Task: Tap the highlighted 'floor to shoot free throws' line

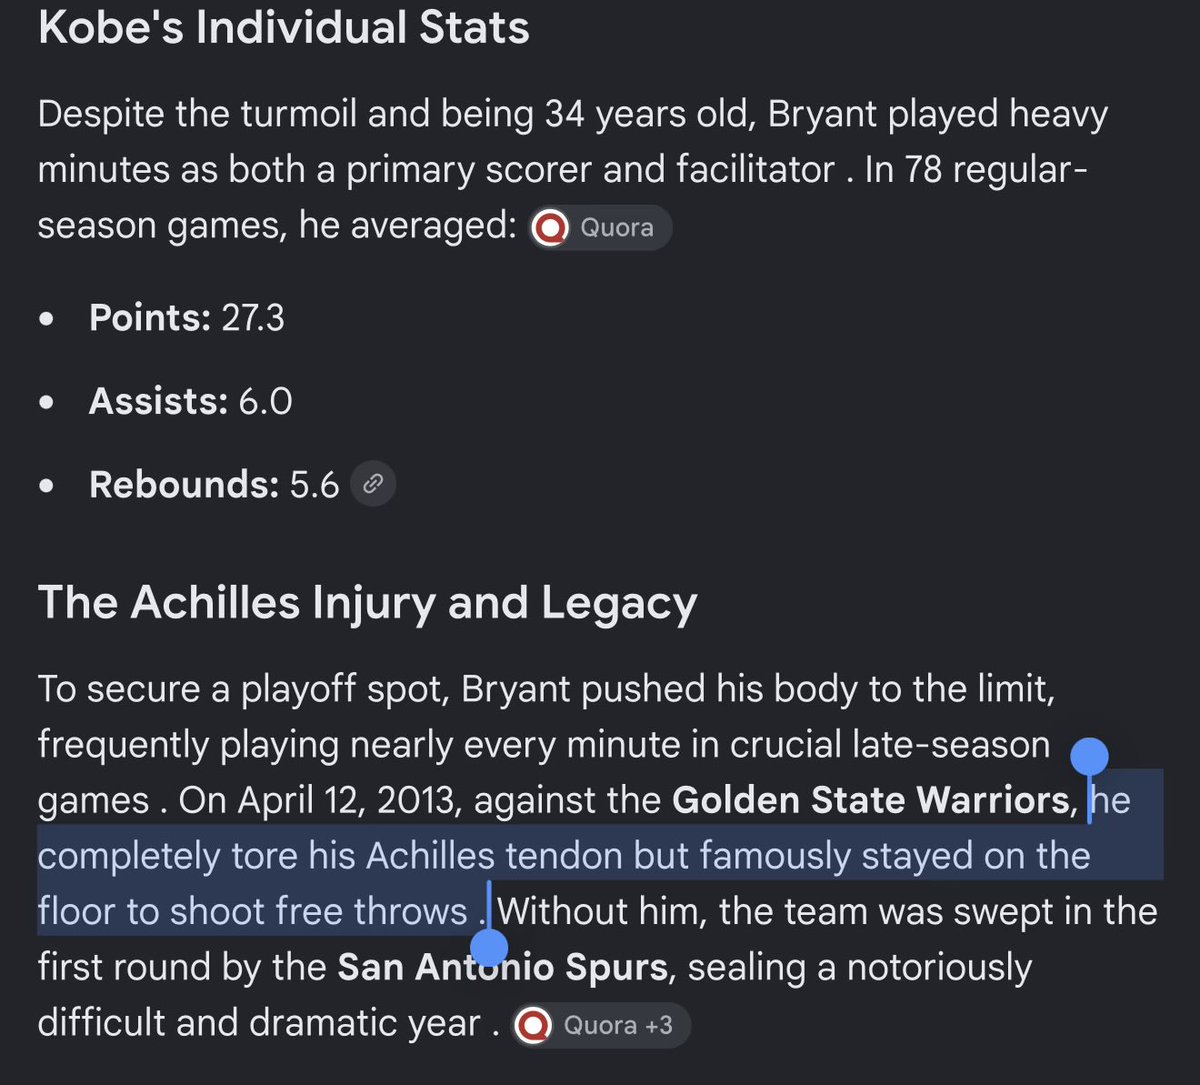Action: point(253,912)
